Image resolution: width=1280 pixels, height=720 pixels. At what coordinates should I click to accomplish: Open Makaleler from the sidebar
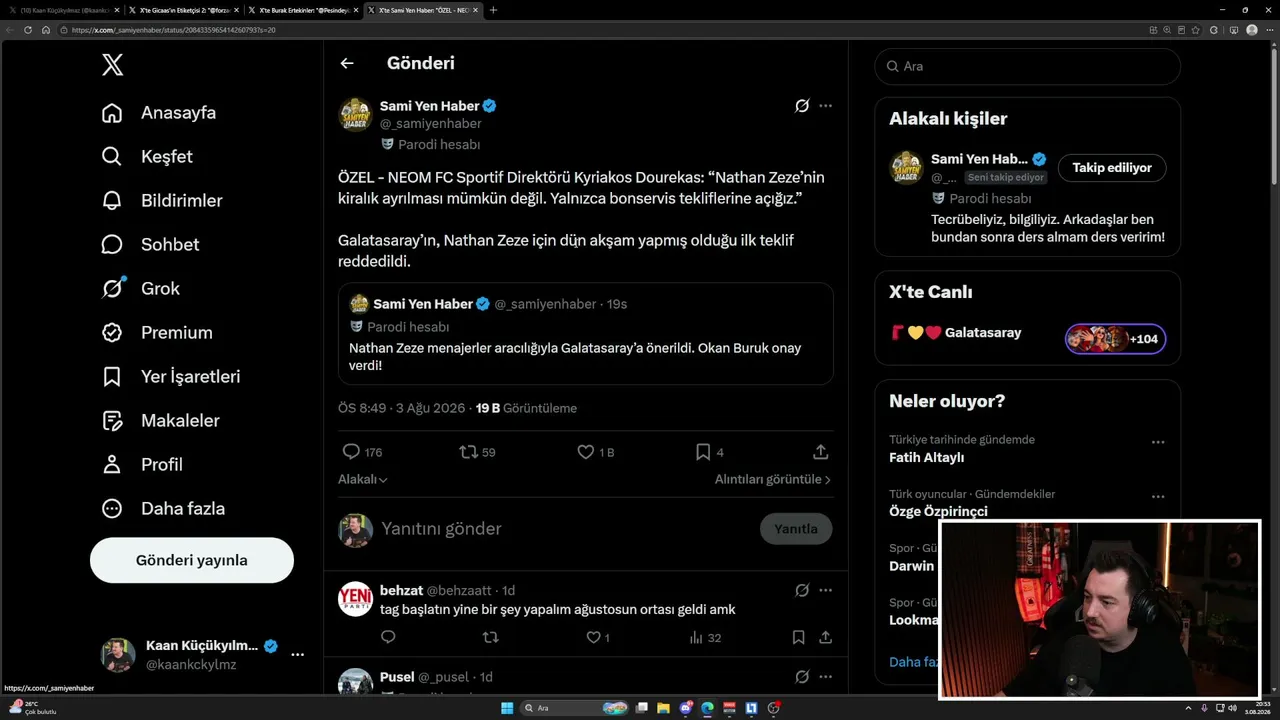pos(160,421)
